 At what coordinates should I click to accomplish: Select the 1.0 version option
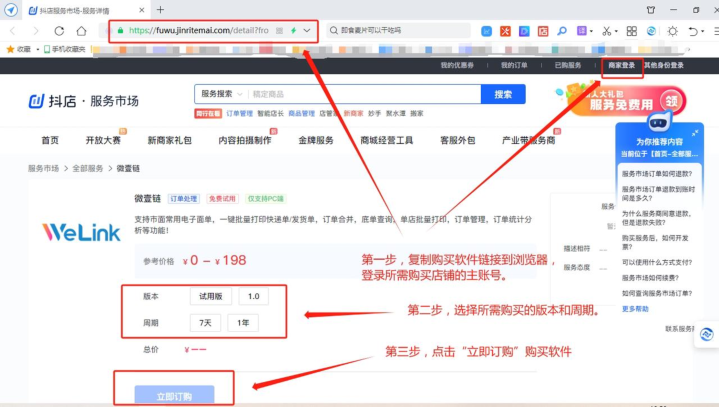[254, 296]
